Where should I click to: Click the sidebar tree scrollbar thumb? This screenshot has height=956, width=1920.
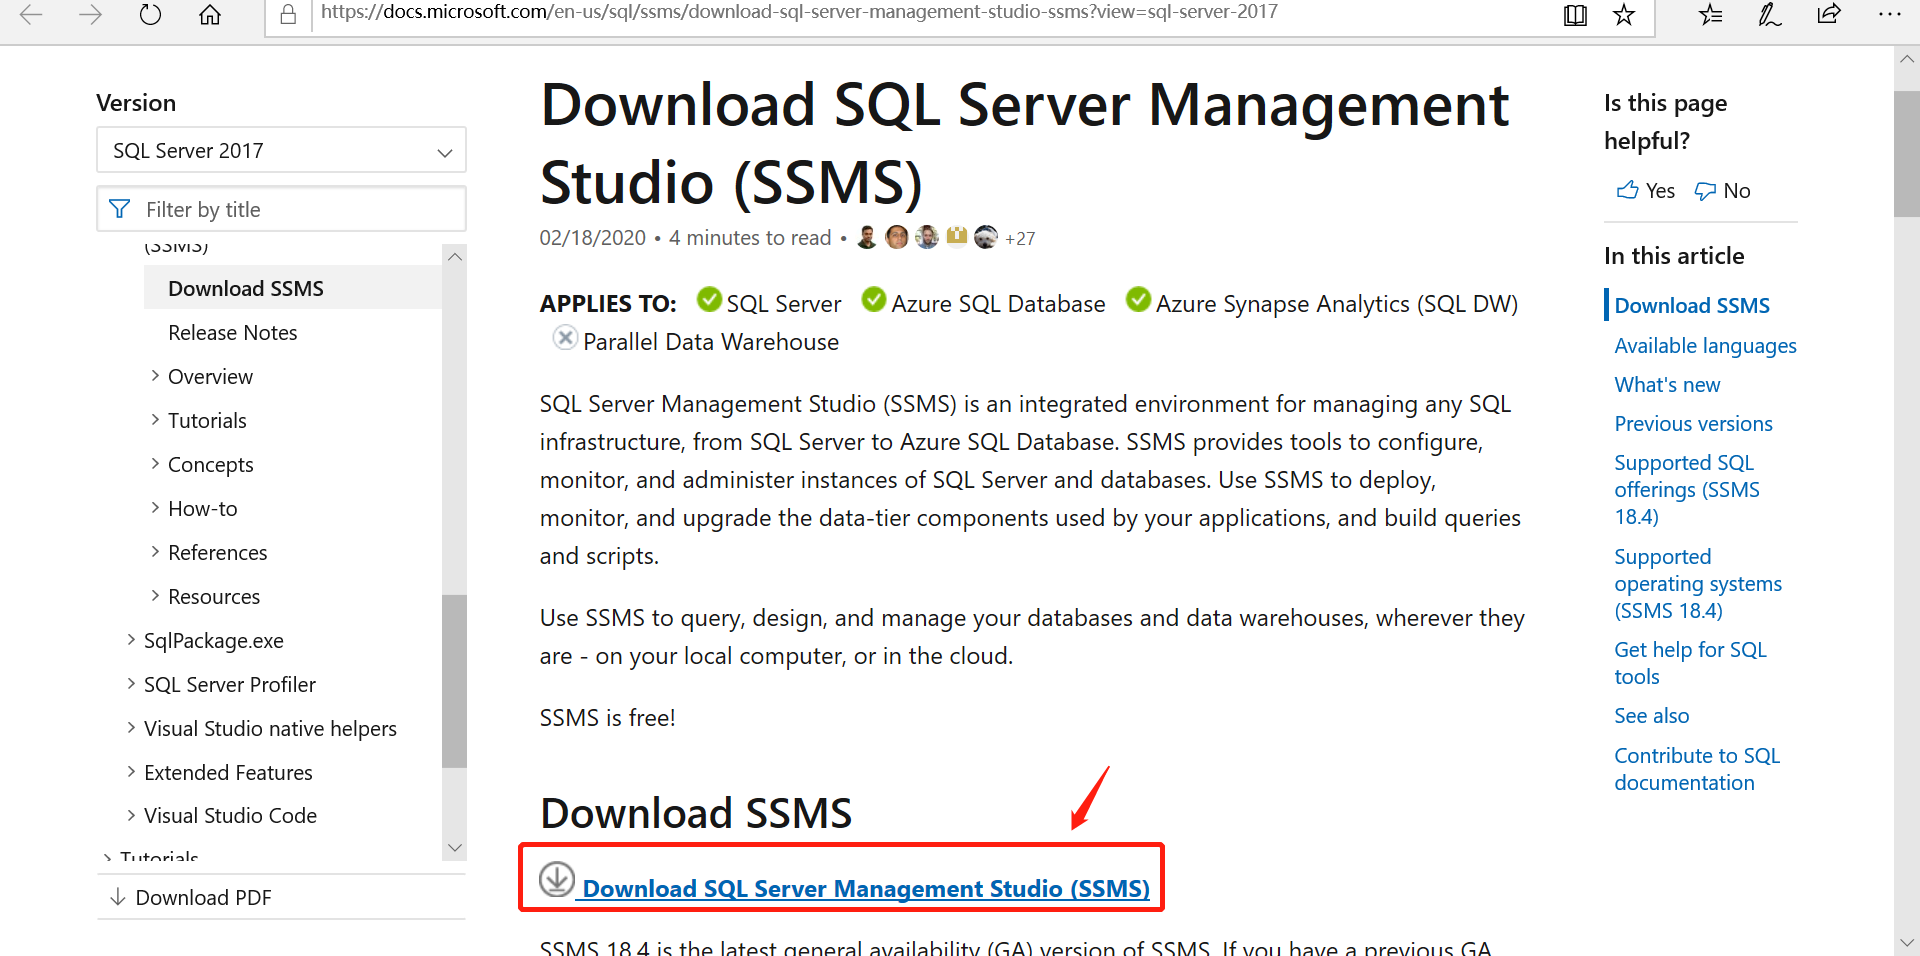click(455, 681)
